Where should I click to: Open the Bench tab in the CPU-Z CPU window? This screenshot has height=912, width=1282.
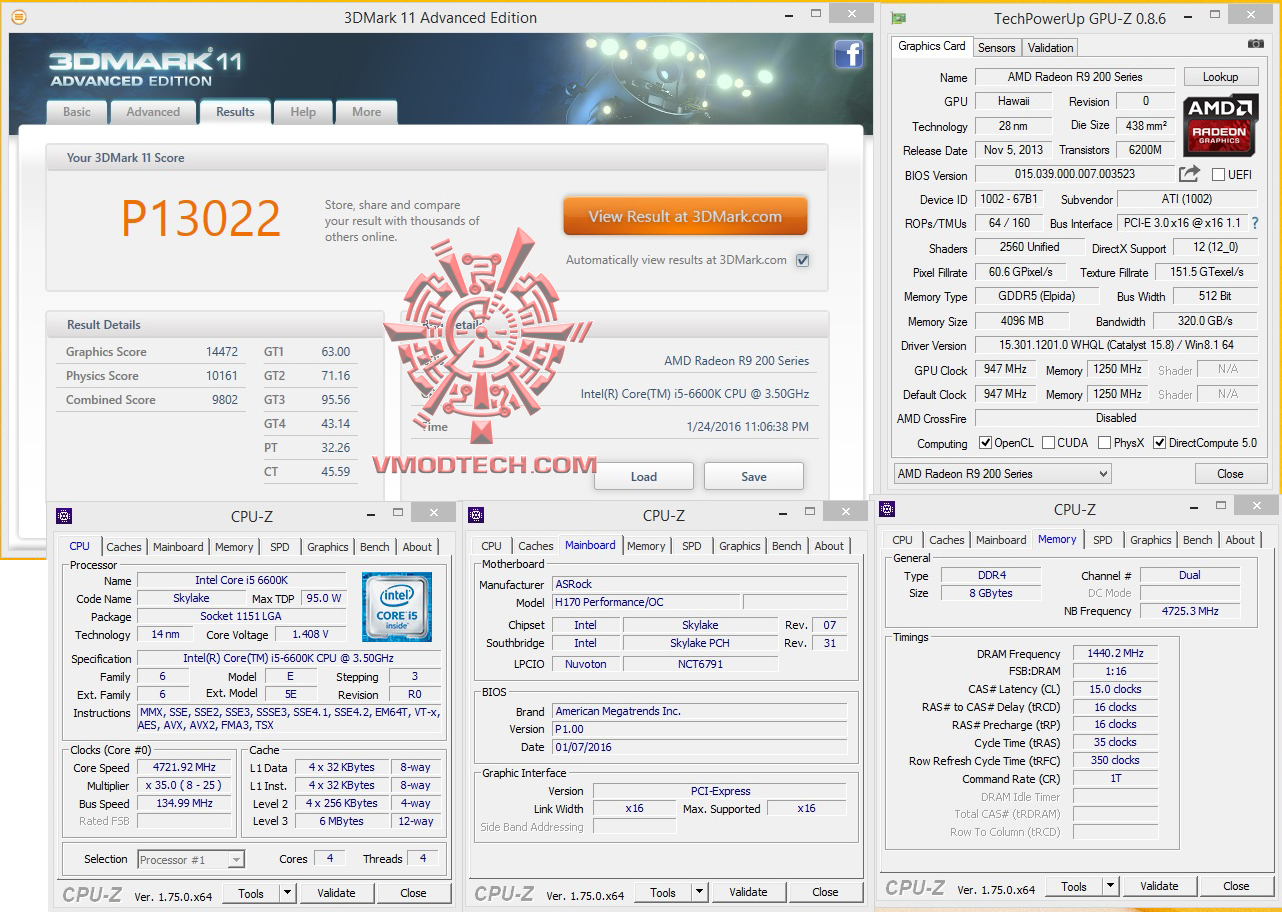pos(375,547)
